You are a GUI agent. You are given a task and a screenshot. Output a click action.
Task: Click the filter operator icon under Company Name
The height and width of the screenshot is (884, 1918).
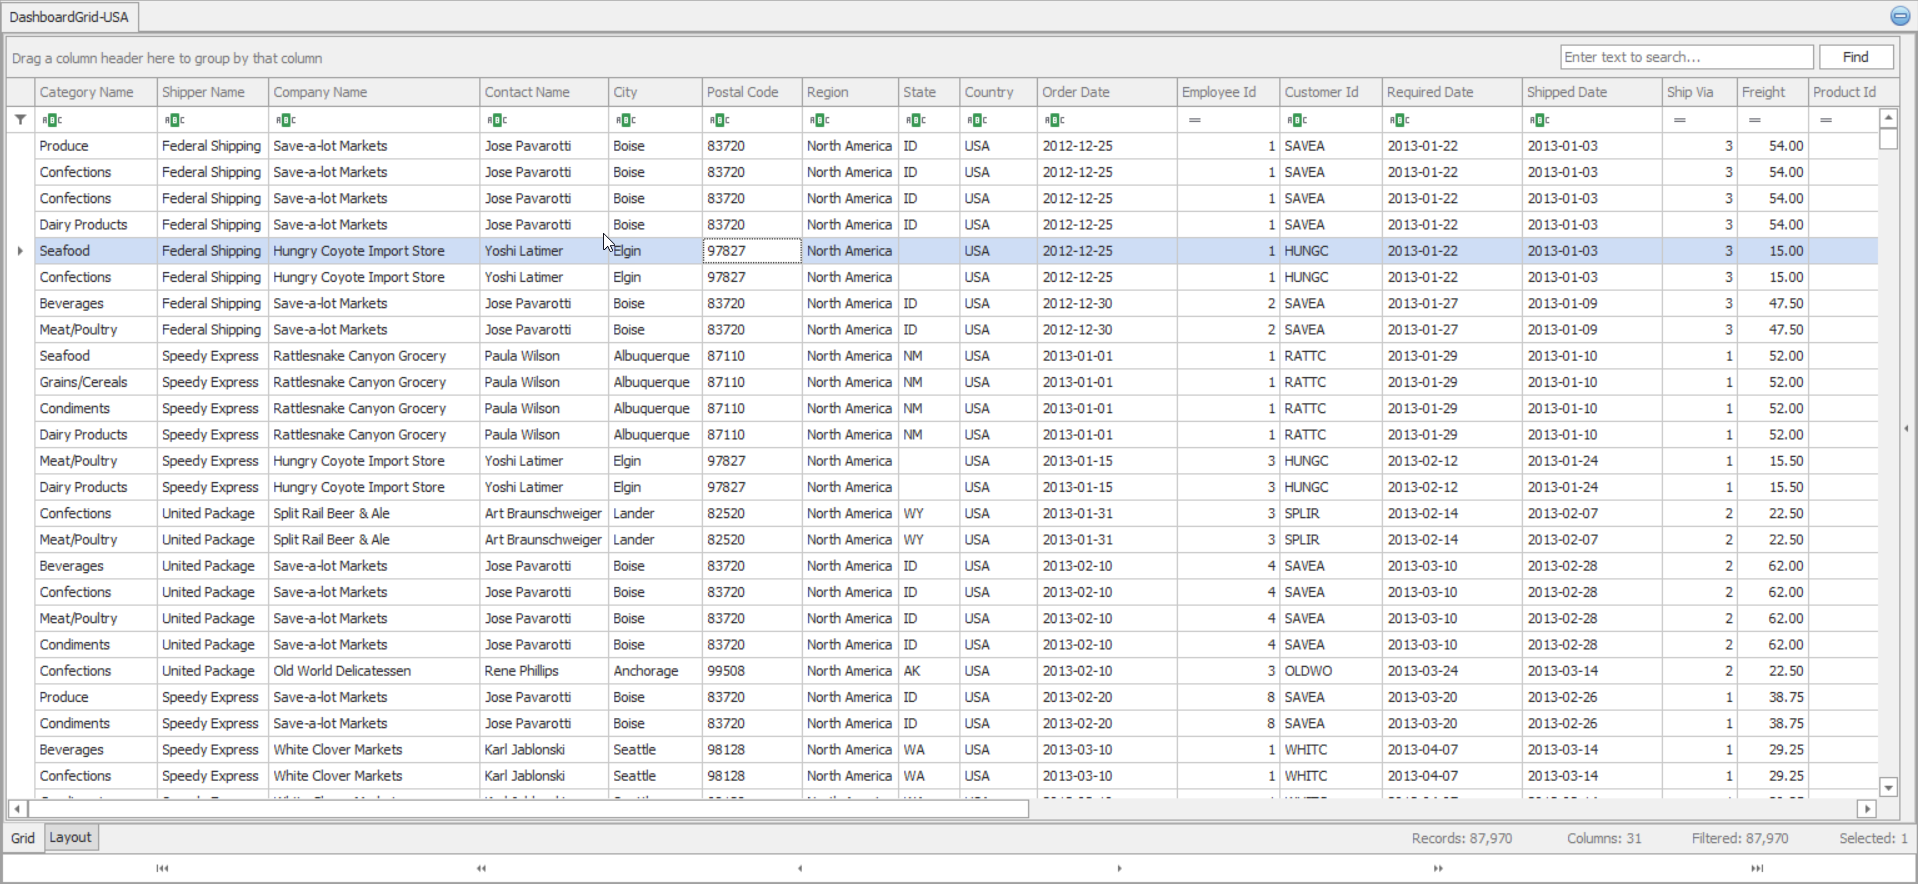[286, 120]
